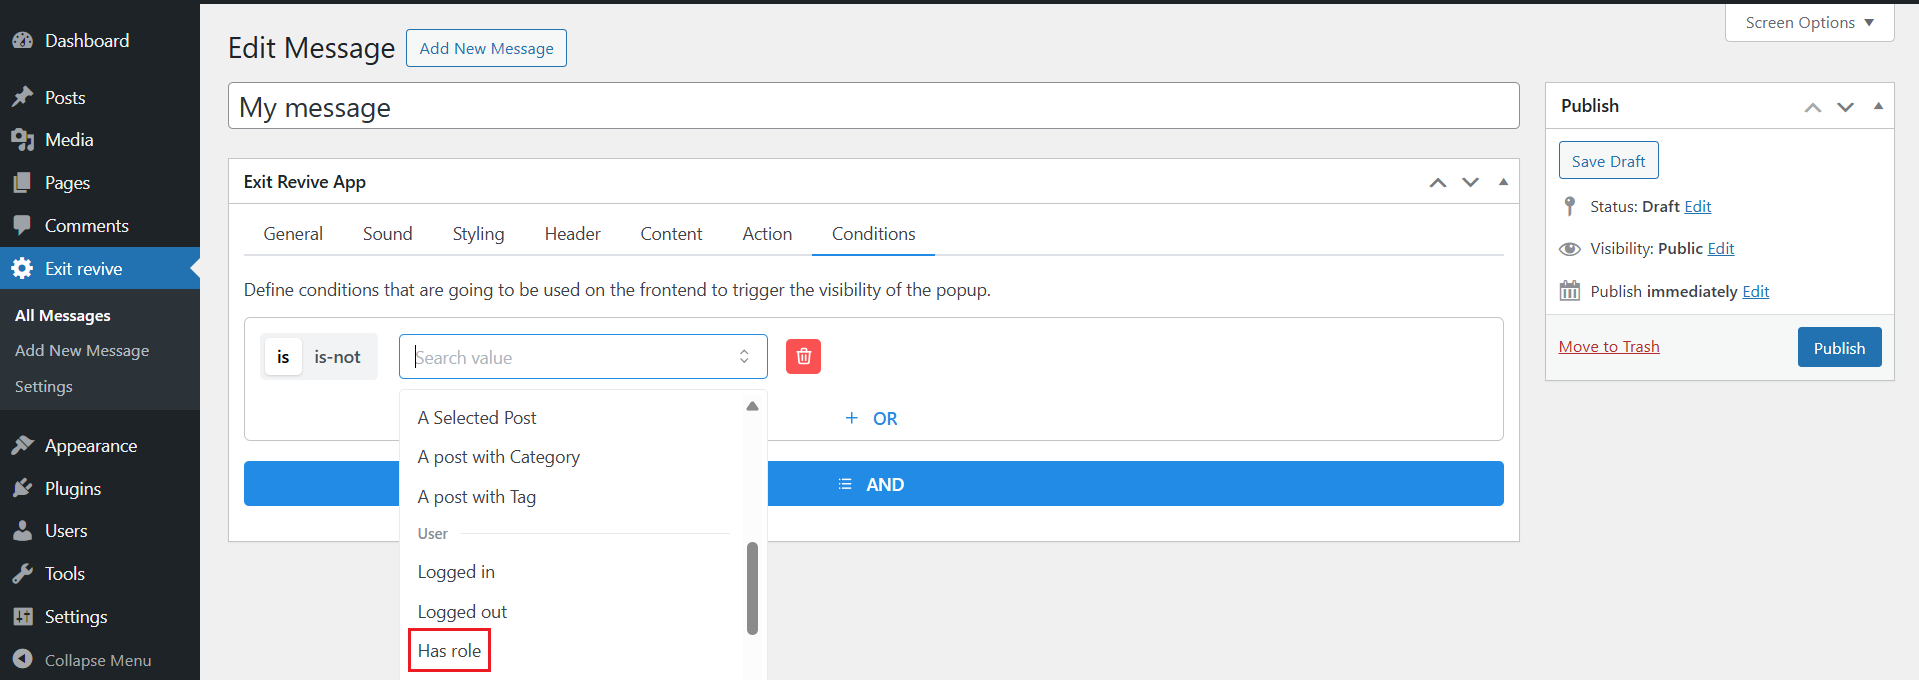Select the "is" condition toggle
This screenshot has width=1919, height=680.
(x=283, y=357)
